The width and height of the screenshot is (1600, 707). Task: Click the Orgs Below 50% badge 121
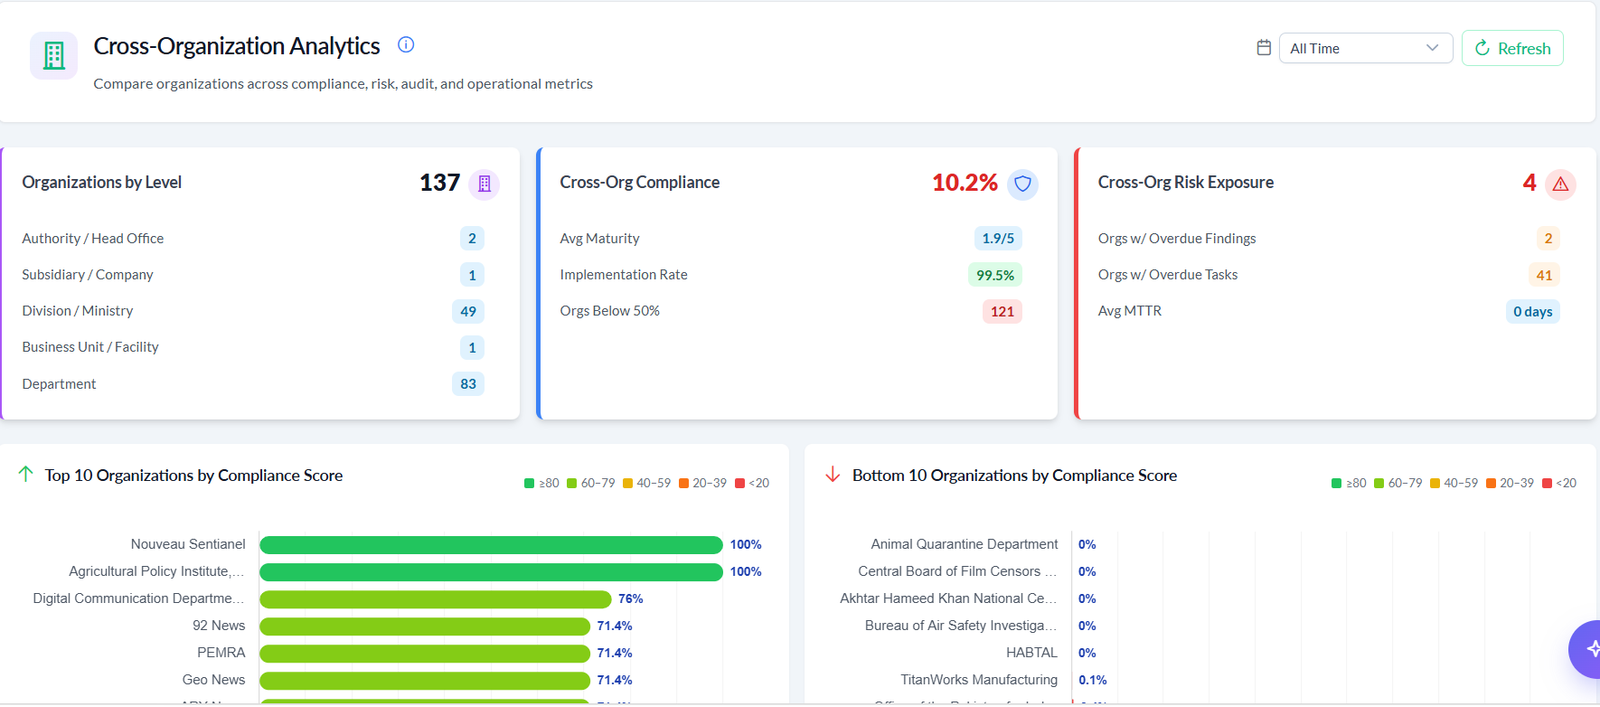point(1002,311)
